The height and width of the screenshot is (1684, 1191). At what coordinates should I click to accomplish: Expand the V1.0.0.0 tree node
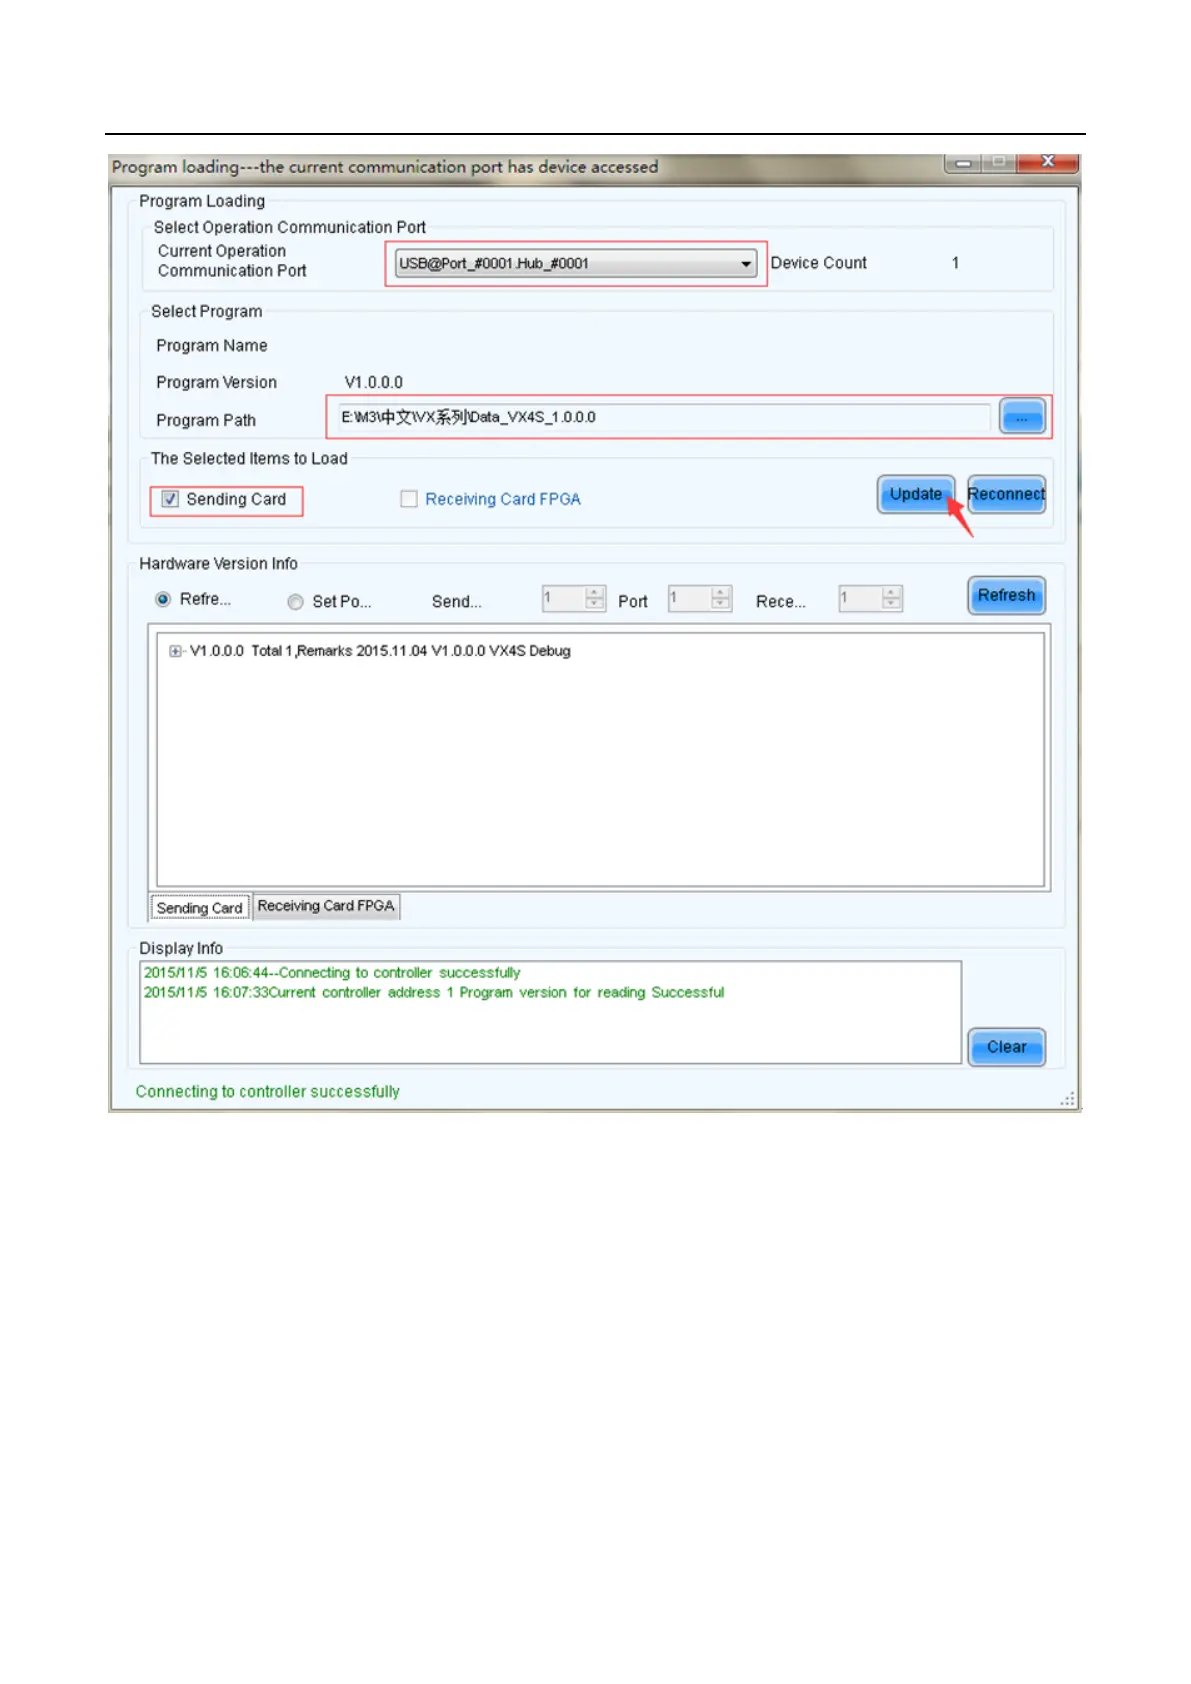tap(176, 651)
